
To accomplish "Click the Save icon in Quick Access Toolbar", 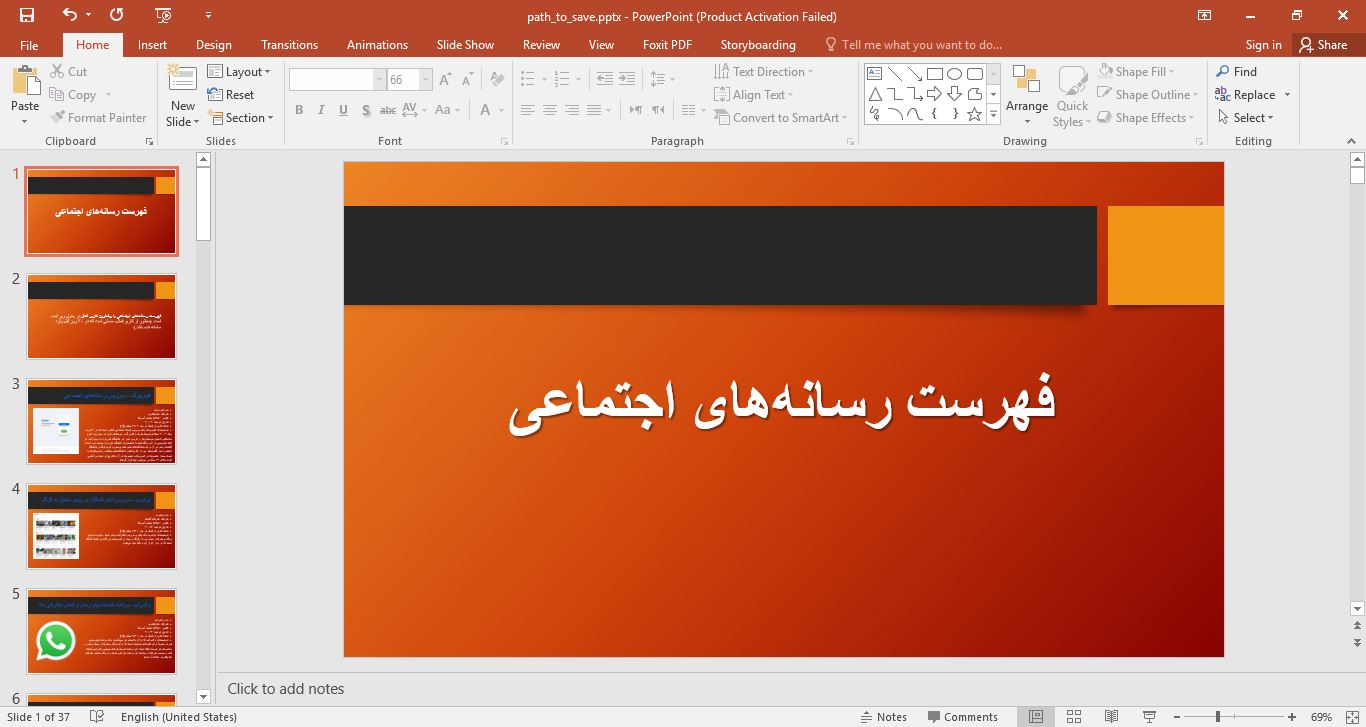I will tap(27, 15).
